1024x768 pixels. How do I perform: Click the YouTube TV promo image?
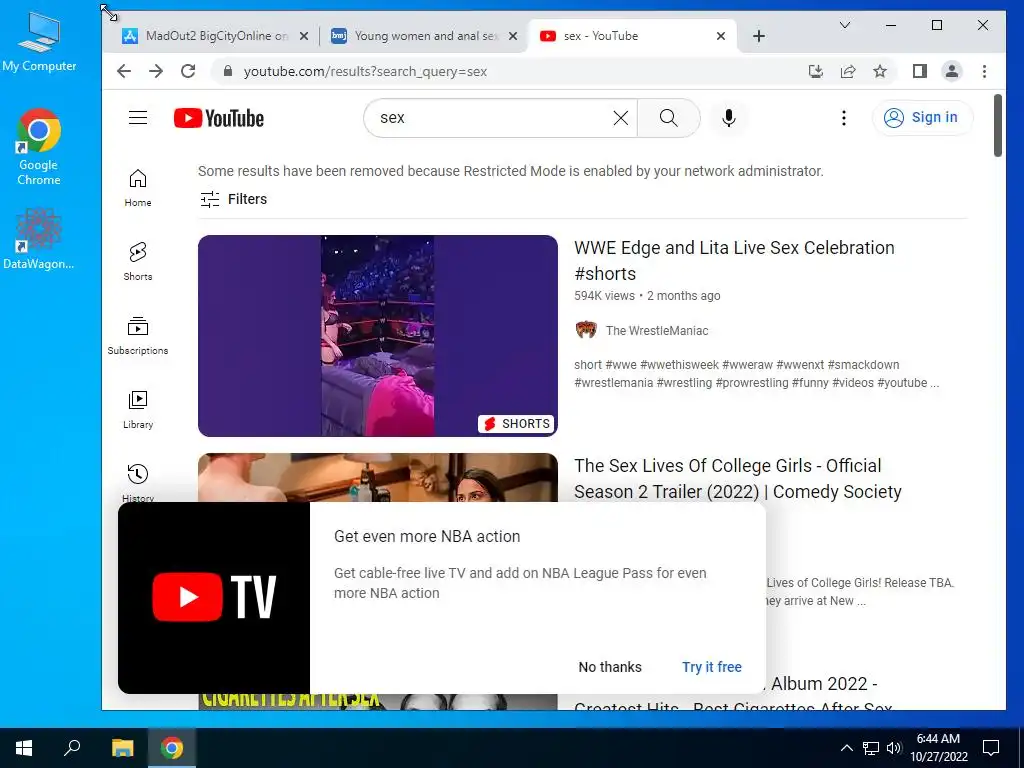[x=214, y=598]
